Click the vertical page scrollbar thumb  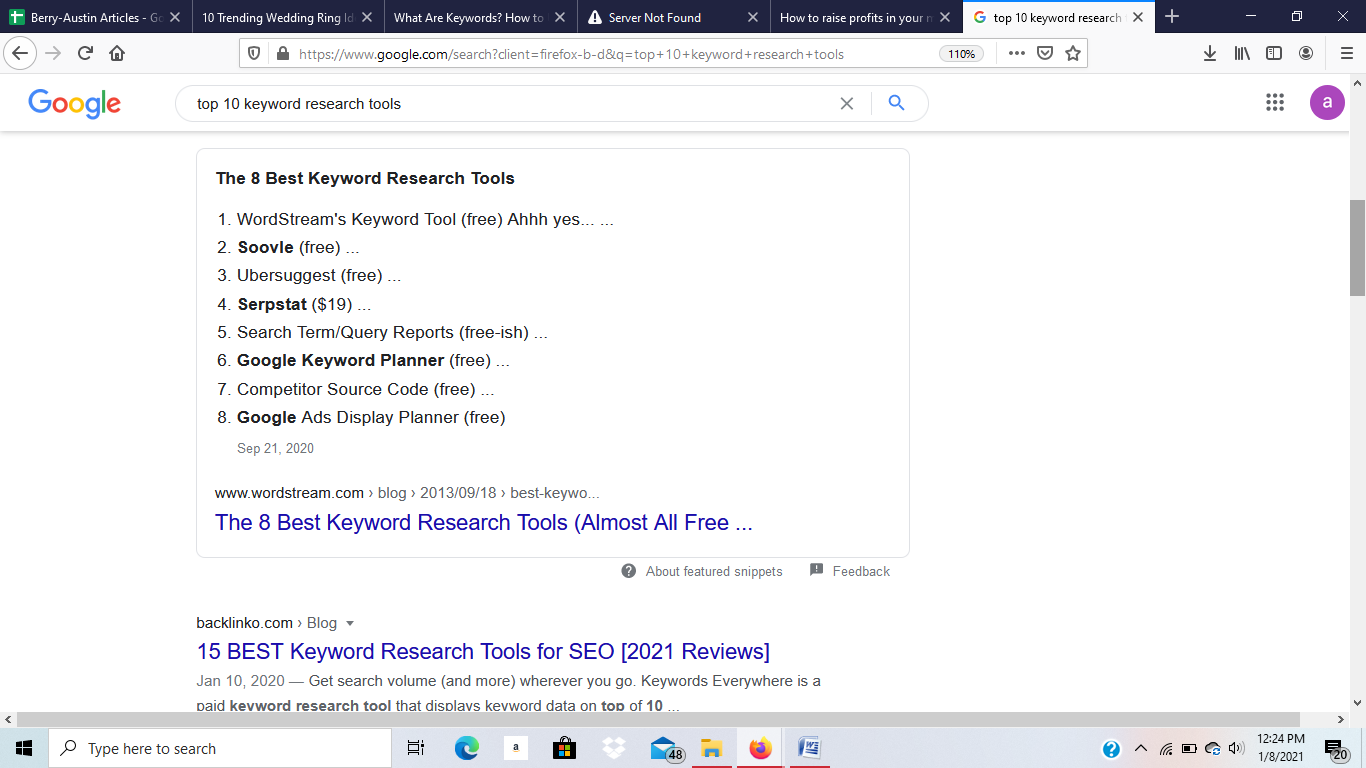click(x=1357, y=247)
